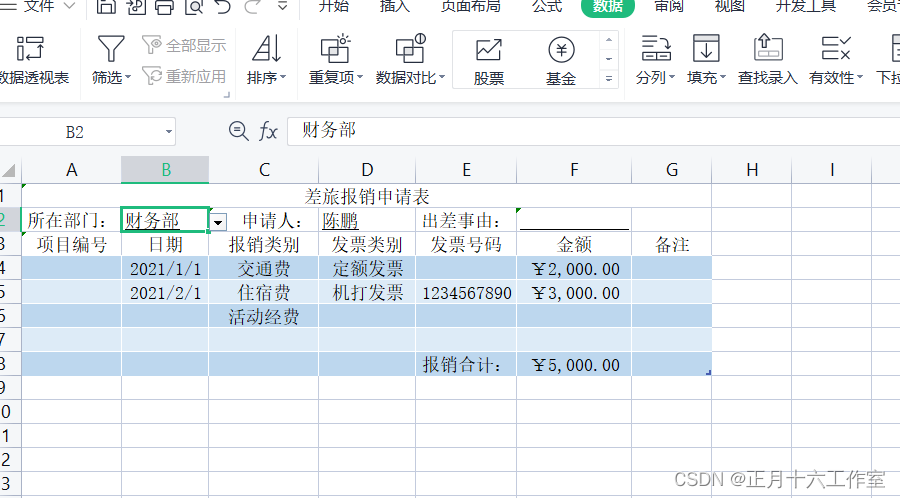Open the File menu
The image size is (900, 498).
pos(39,6)
